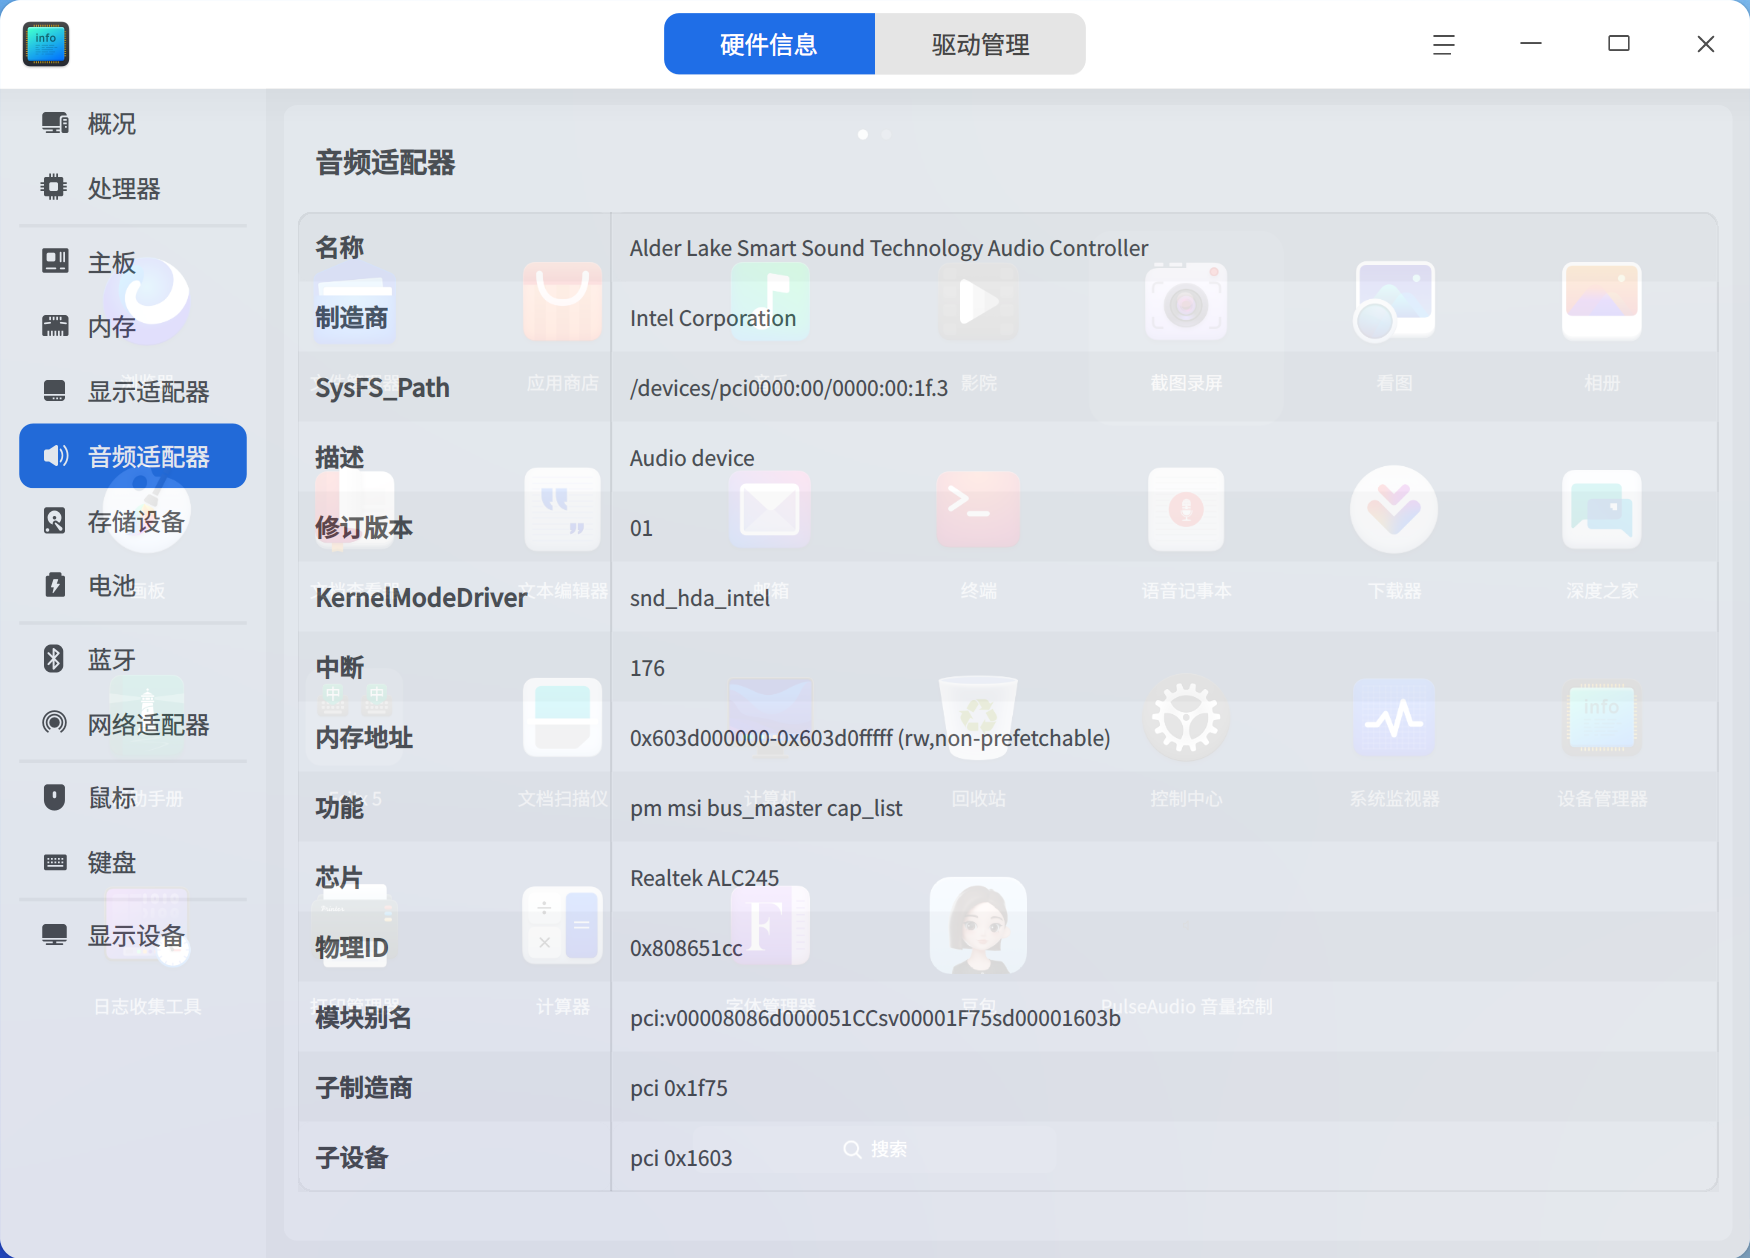Select the 蓝牙 Bluetooth icon
The height and width of the screenshot is (1258, 1750).
[55, 658]
